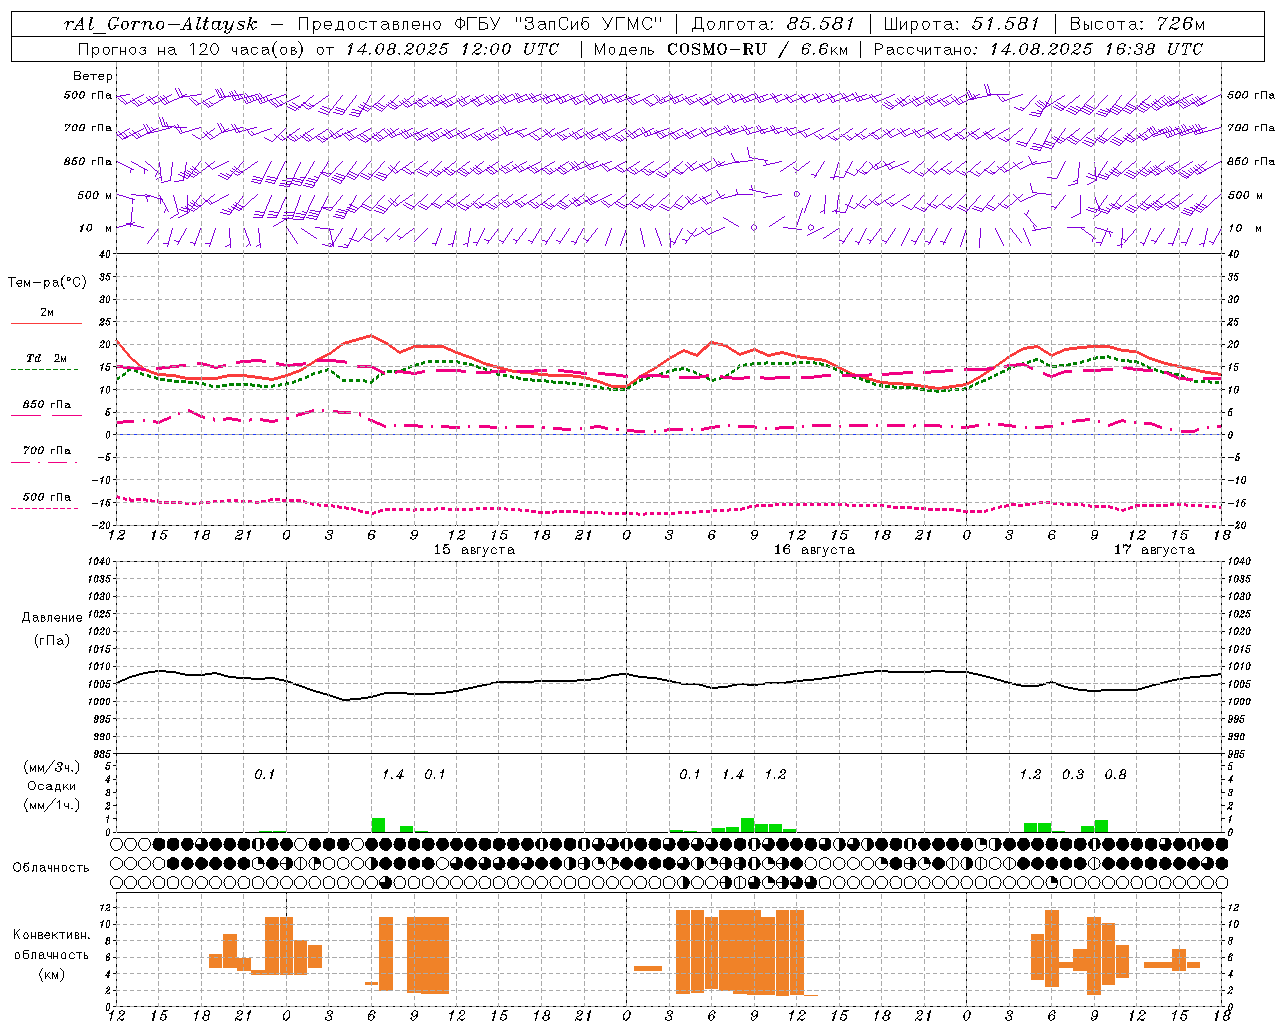
Task: Click the 850 гПа temperature legend entry
Action: (47, 405)
